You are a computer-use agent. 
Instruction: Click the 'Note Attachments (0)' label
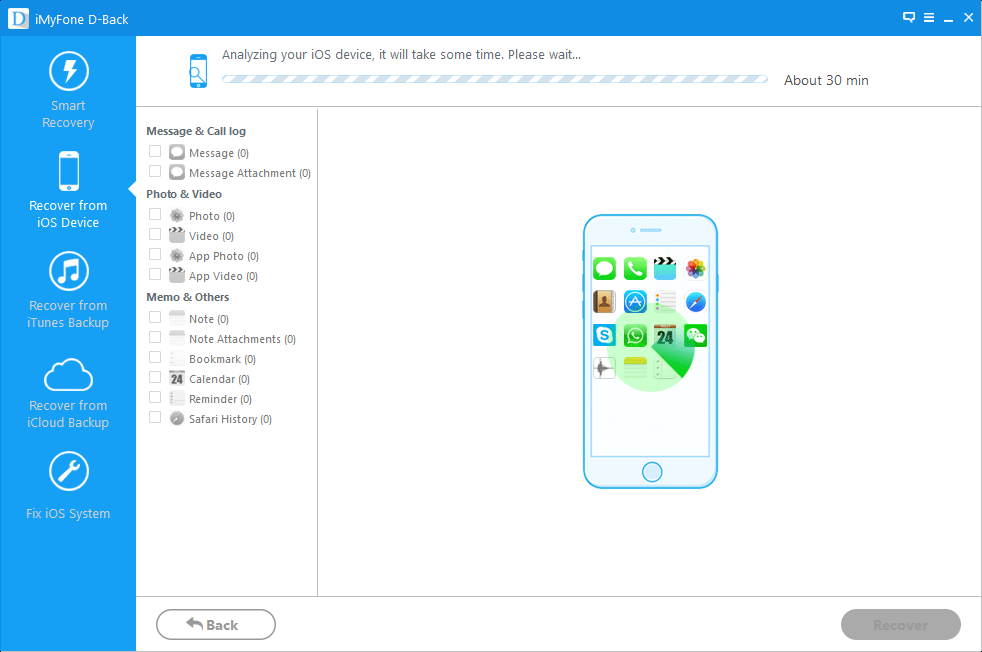click(x=242, y=339)
